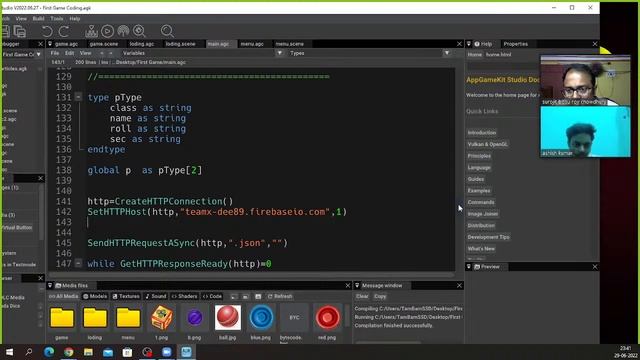The height and width of the screenshot is (360, 640).
Task: Collapse the while loop code fold
Action: 78,264
